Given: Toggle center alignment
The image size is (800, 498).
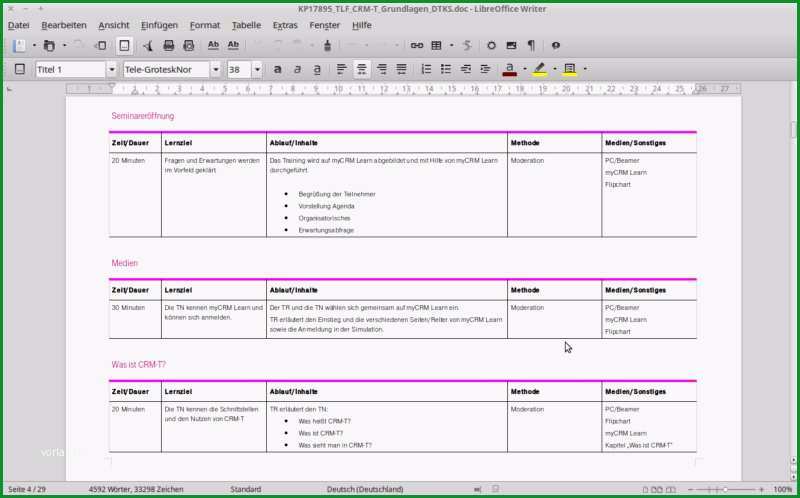Looking at the screenshot, I should (362, 69).
